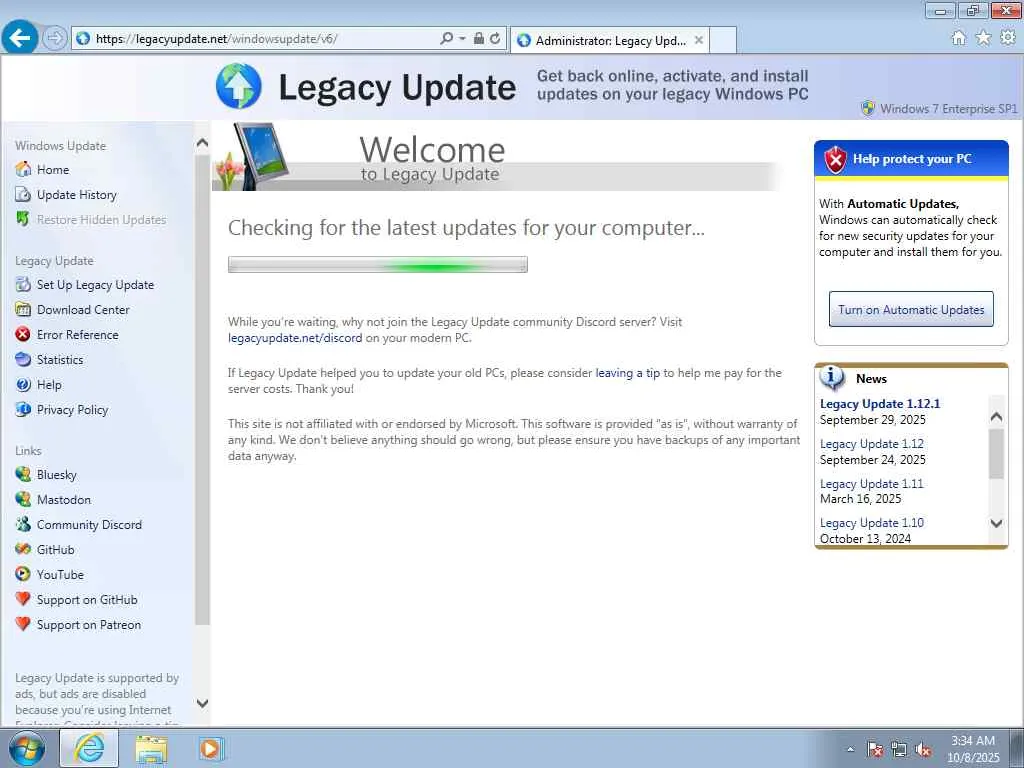The height and width of the screenshot is (768, 1024).
Task: Click the browser Forward arrow button
Action: (x=55, y=38)
